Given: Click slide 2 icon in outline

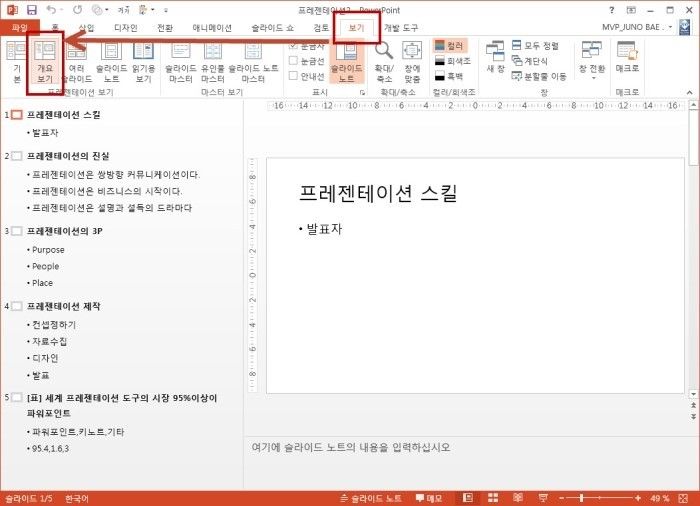Looking at the screenshot, I should (x=17, y=156).
